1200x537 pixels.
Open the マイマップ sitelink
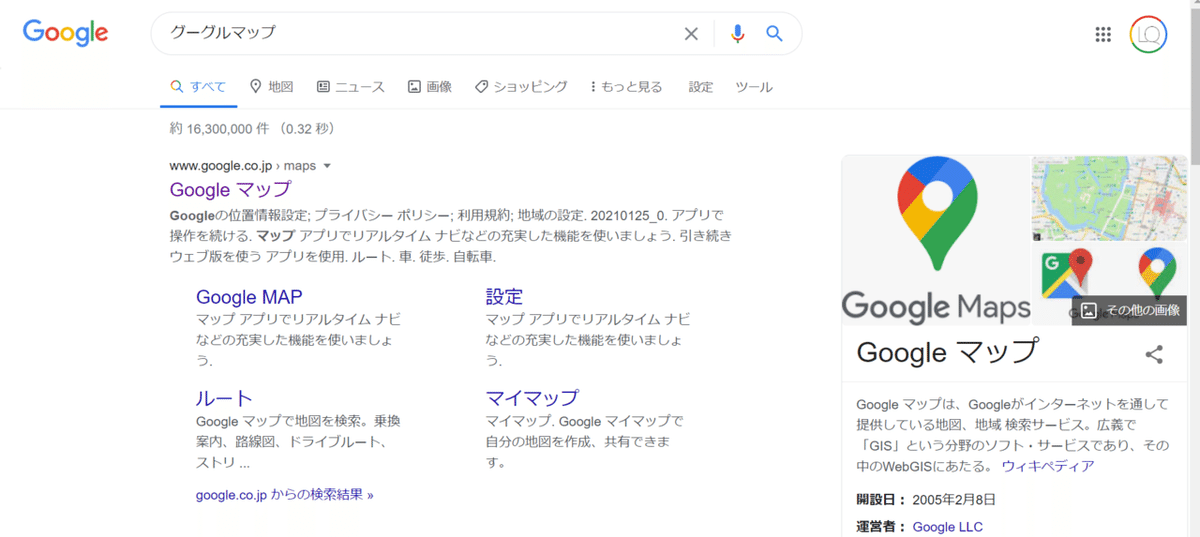[532, 398]
